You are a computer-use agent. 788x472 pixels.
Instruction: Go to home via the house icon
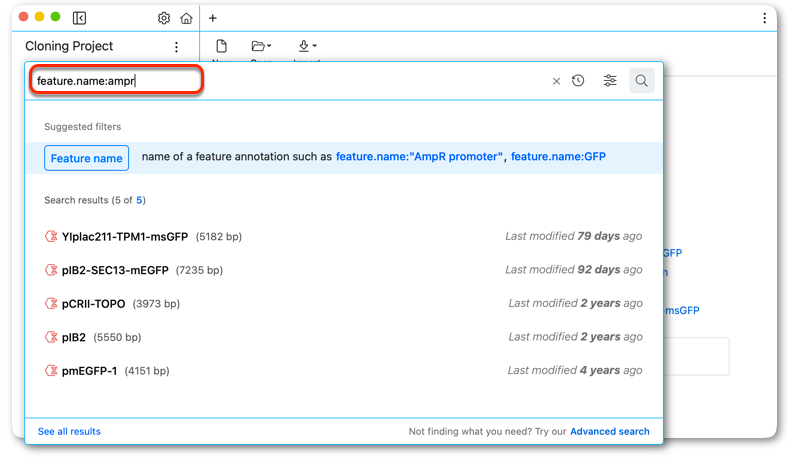click(186, 18)
